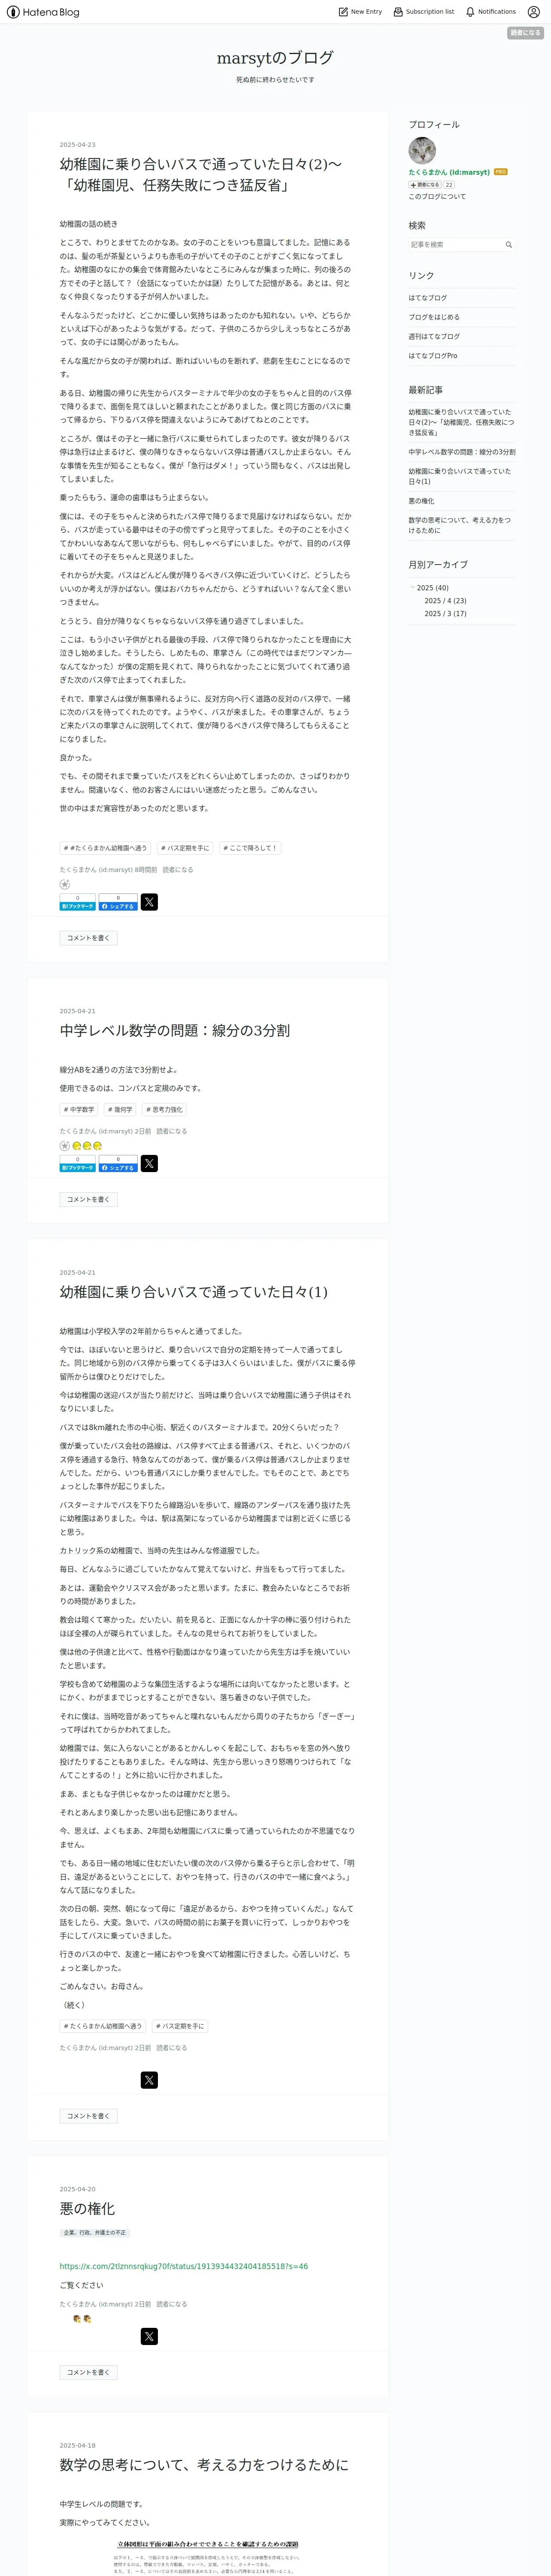Open the 週刊はてなブログ sidebar link
The image size is (551, 2576).
[434, 336]
